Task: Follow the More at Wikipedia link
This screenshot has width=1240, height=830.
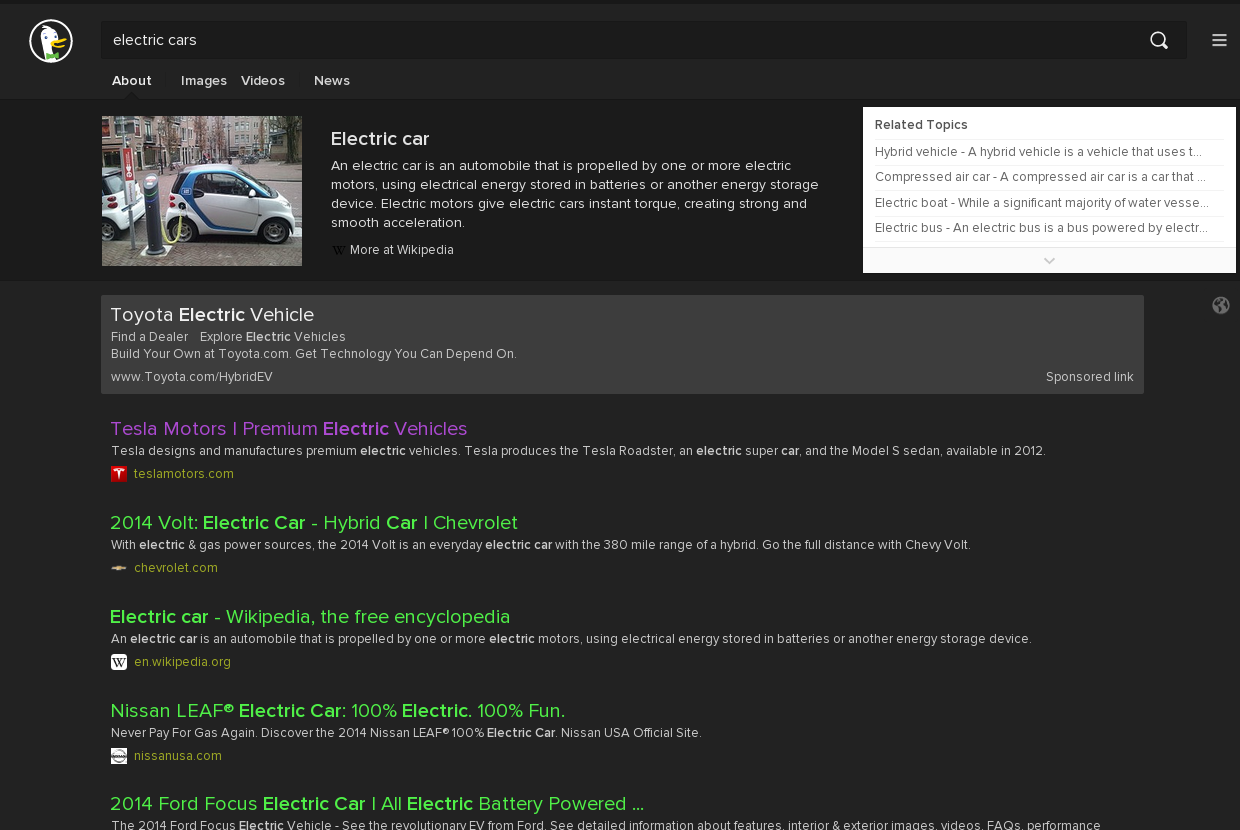Action: [402, 250]
